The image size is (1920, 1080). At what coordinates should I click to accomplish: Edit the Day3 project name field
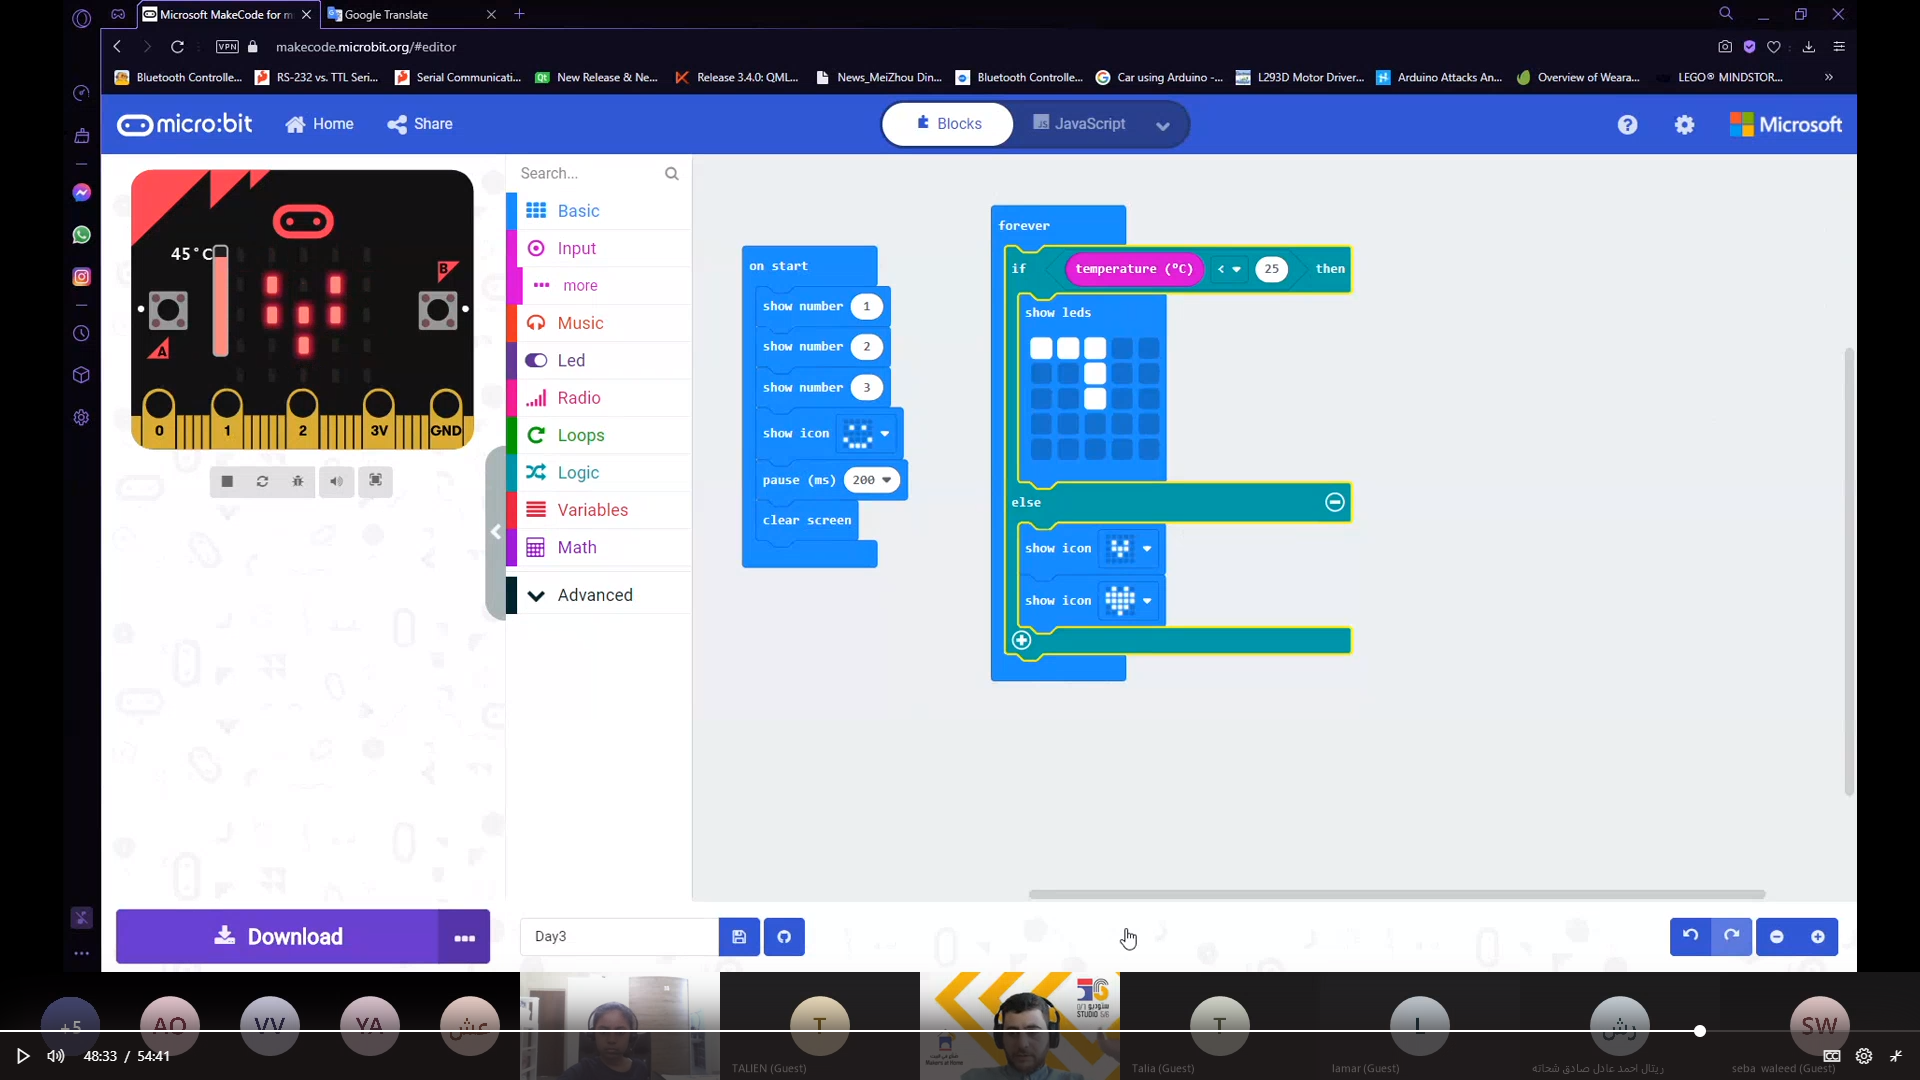(x=619, y=937)
